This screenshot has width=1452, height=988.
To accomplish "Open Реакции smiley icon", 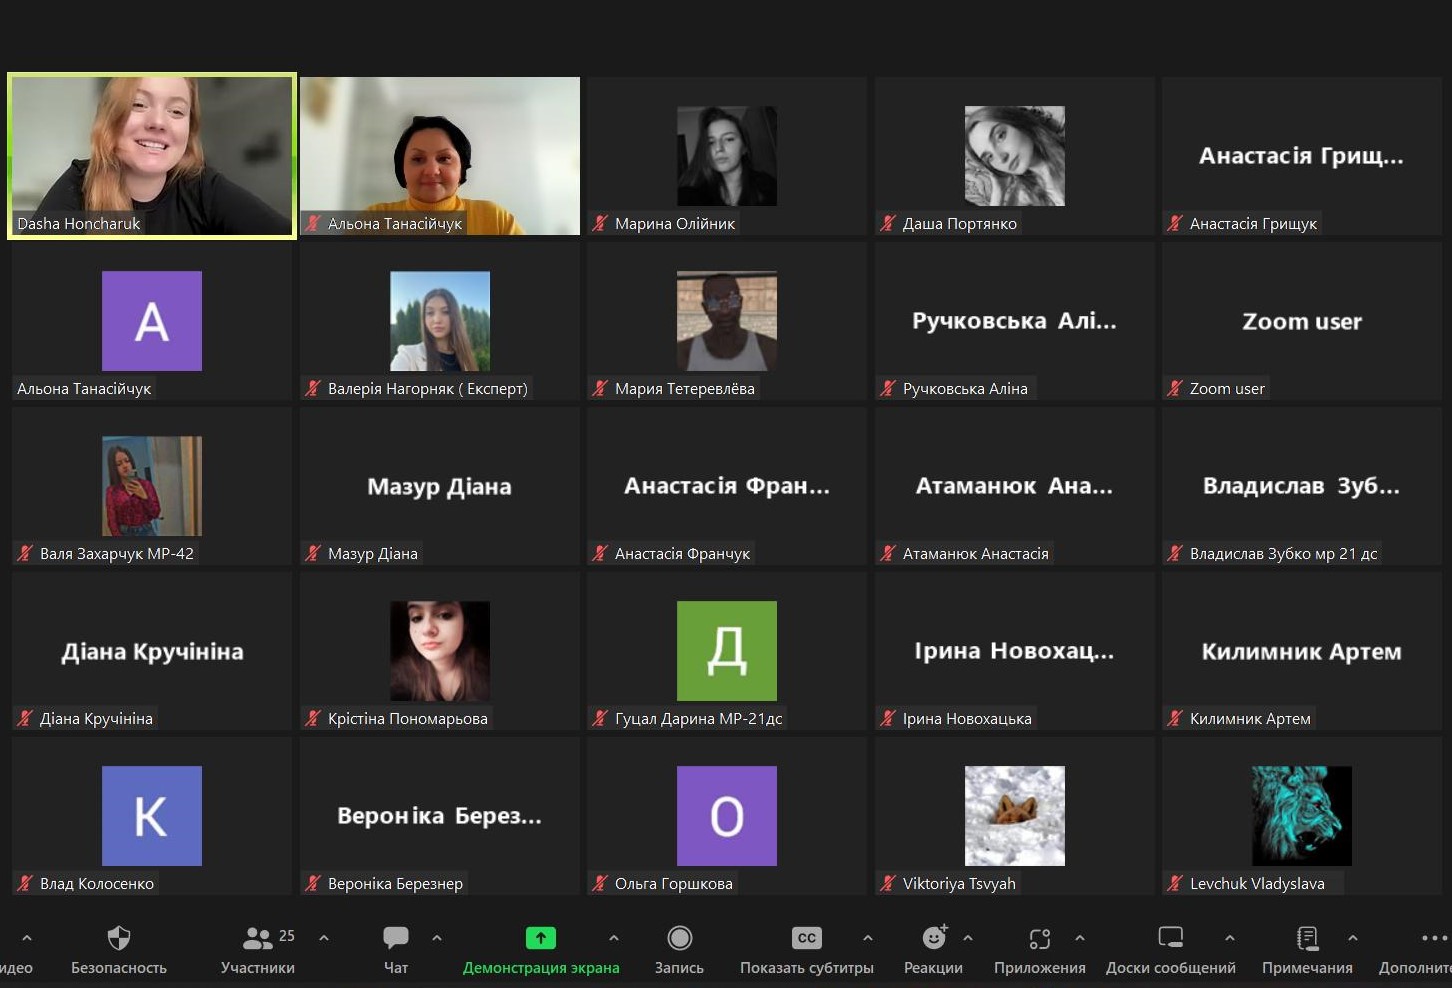I will click(933, 938).
